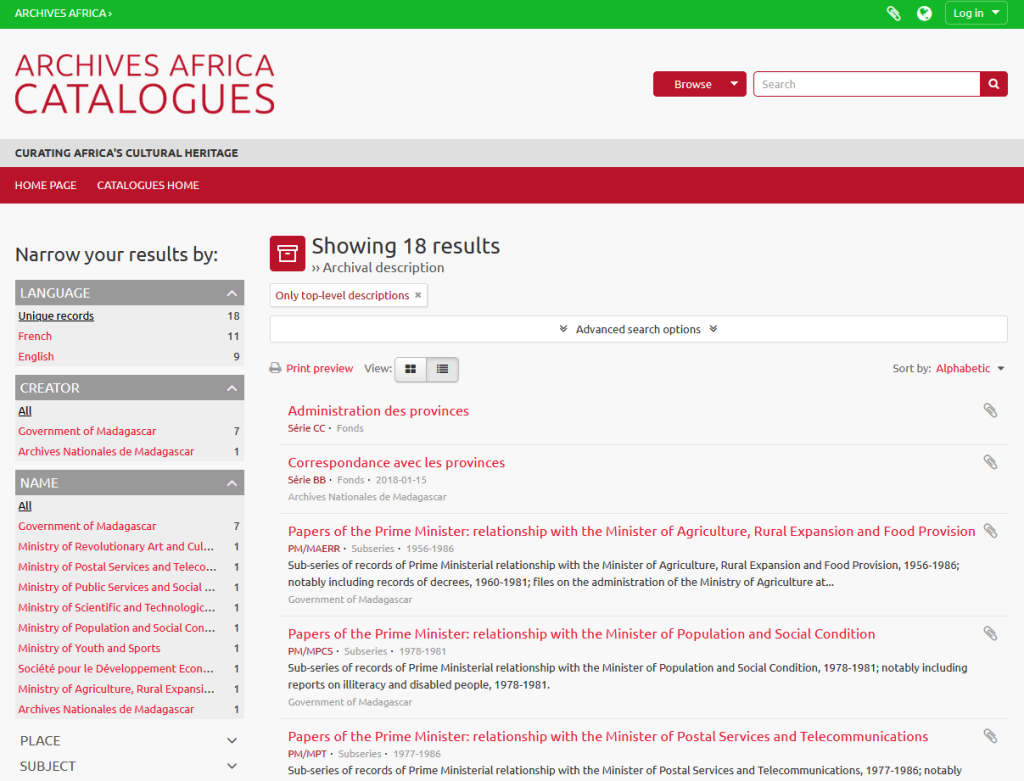
Task: Filter name by Archives Nationales de Madagascar
Action: pyautogui.click(x=106, y=709)
